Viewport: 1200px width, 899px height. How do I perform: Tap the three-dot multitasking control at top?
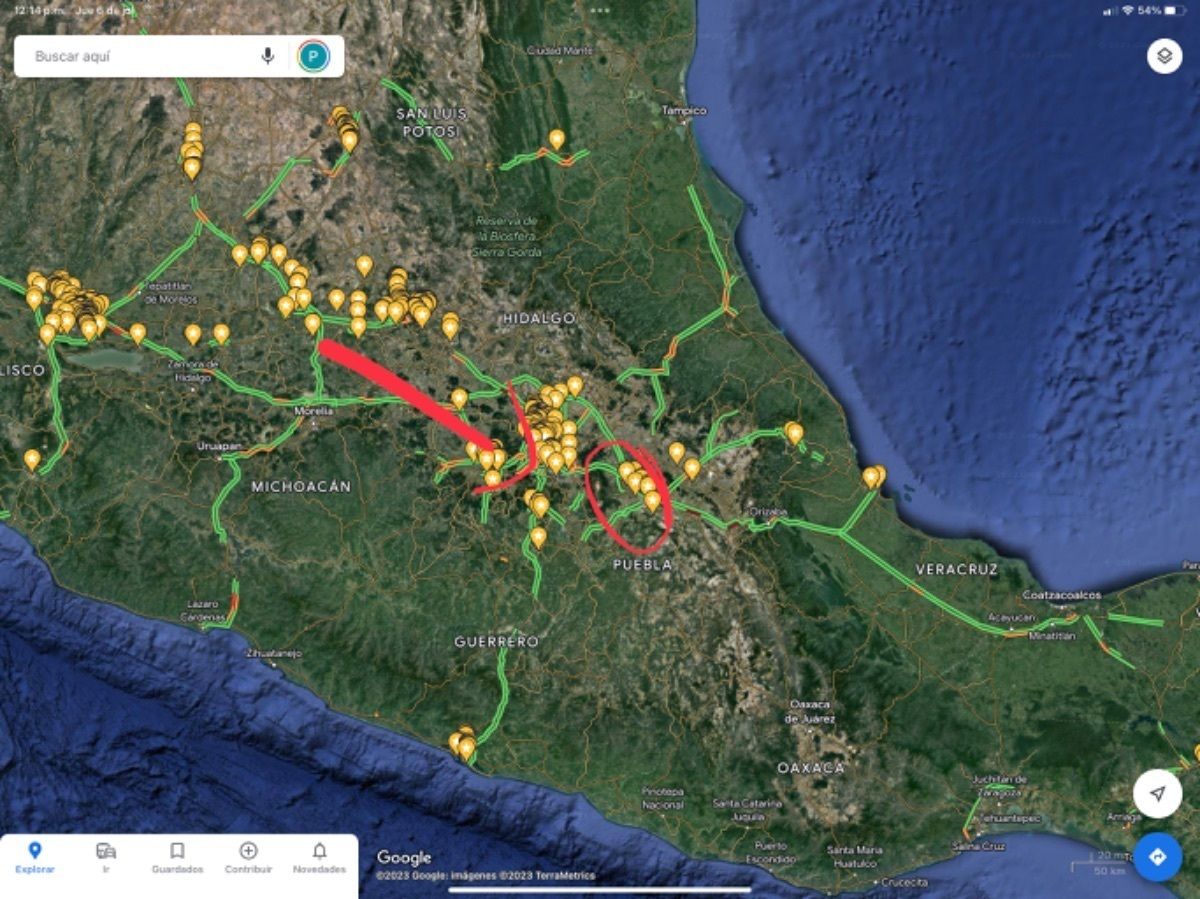[600, 10]
